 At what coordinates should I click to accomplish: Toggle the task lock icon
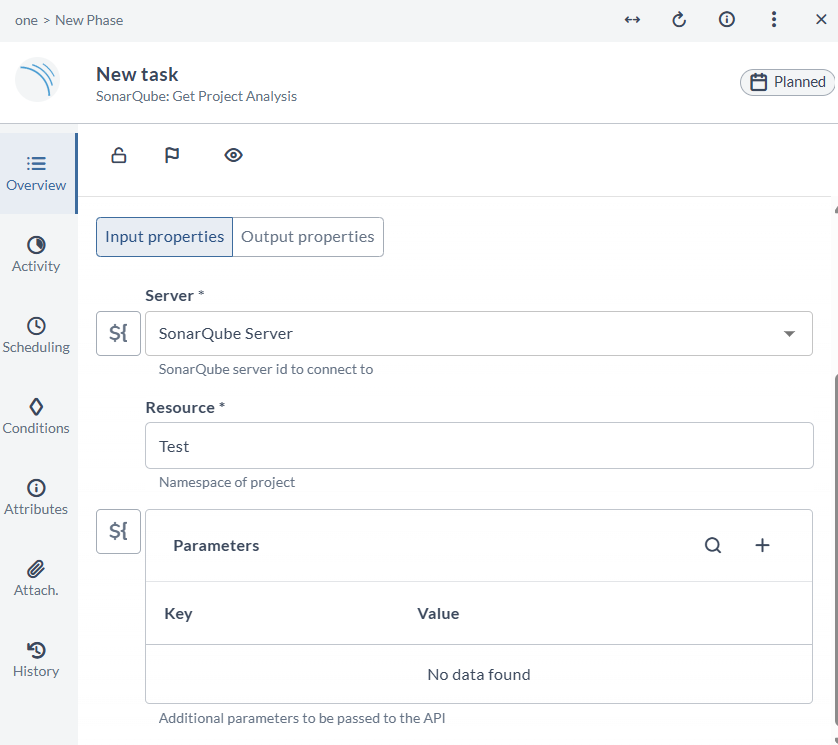pyautogui.click(x=119, y=155)
